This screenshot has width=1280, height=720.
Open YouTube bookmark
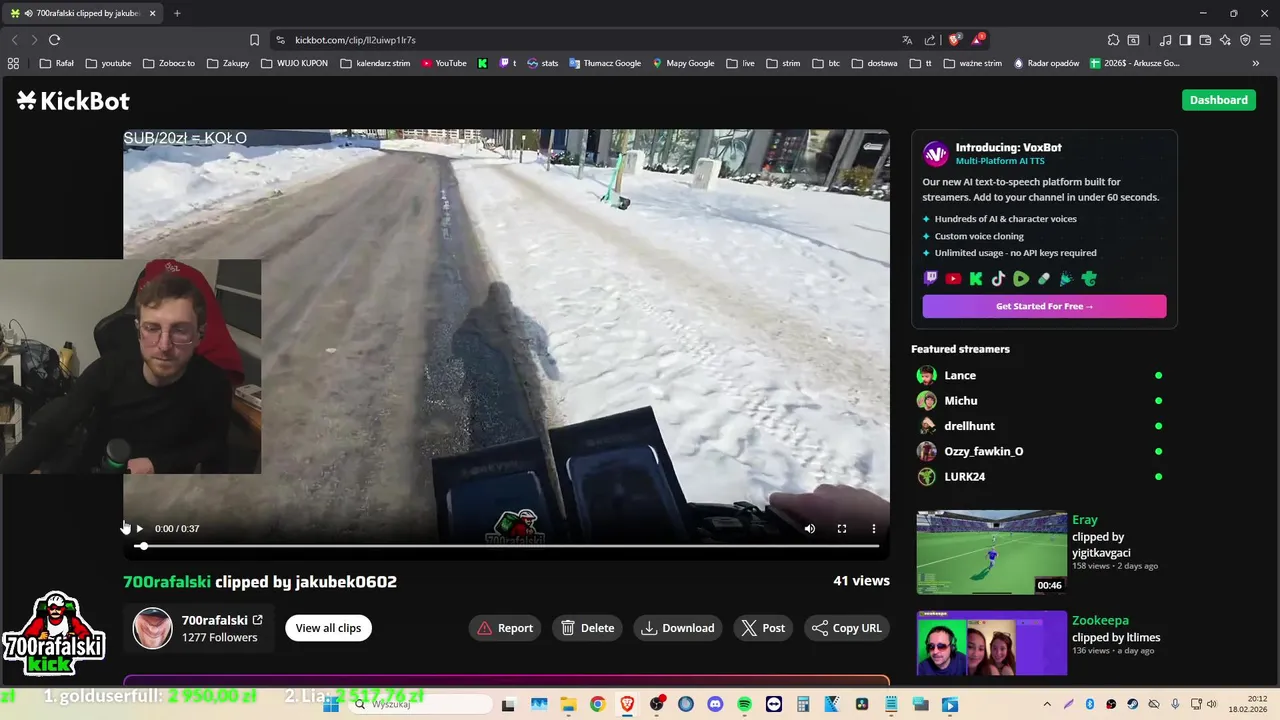coord(444,63)
